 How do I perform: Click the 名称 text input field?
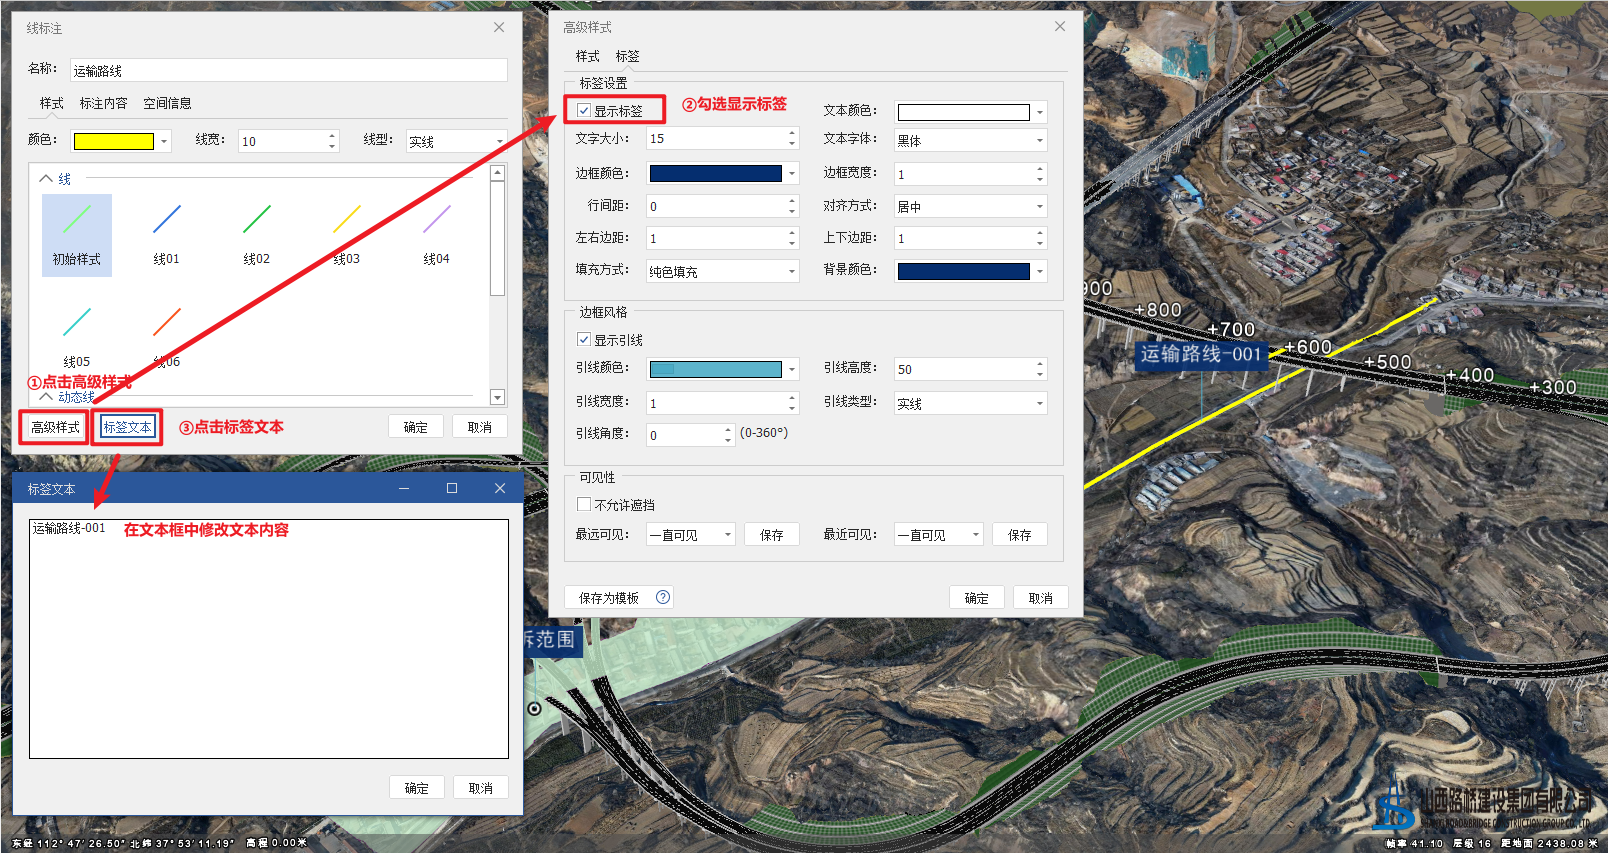point(288,71)
